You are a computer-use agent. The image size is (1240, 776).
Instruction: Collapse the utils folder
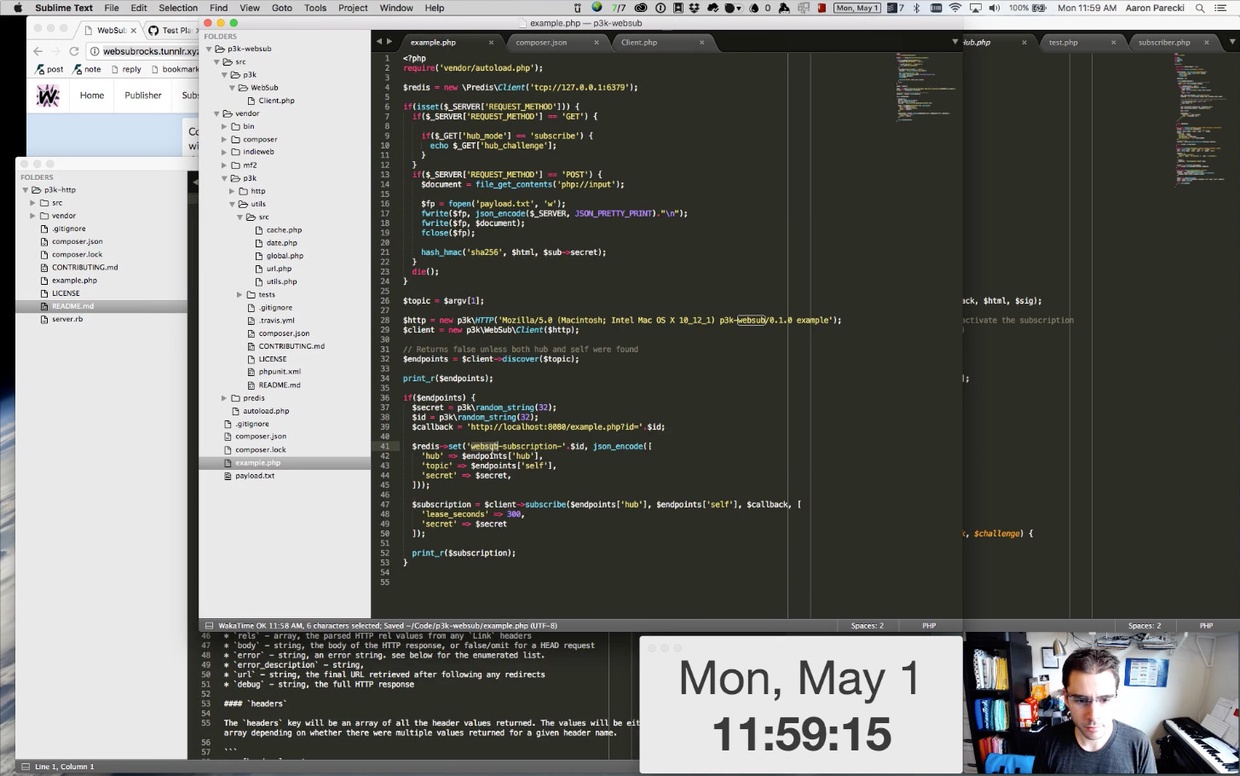232,204
